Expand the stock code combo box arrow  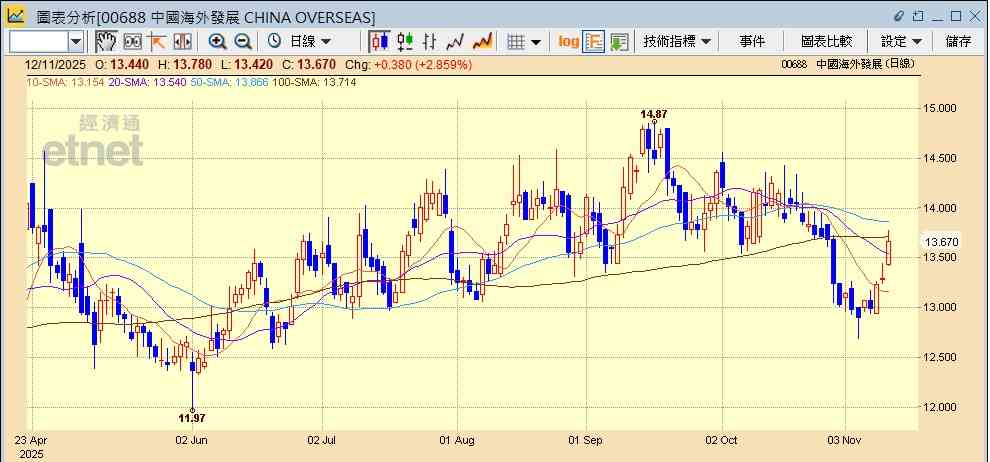[76, 42]
